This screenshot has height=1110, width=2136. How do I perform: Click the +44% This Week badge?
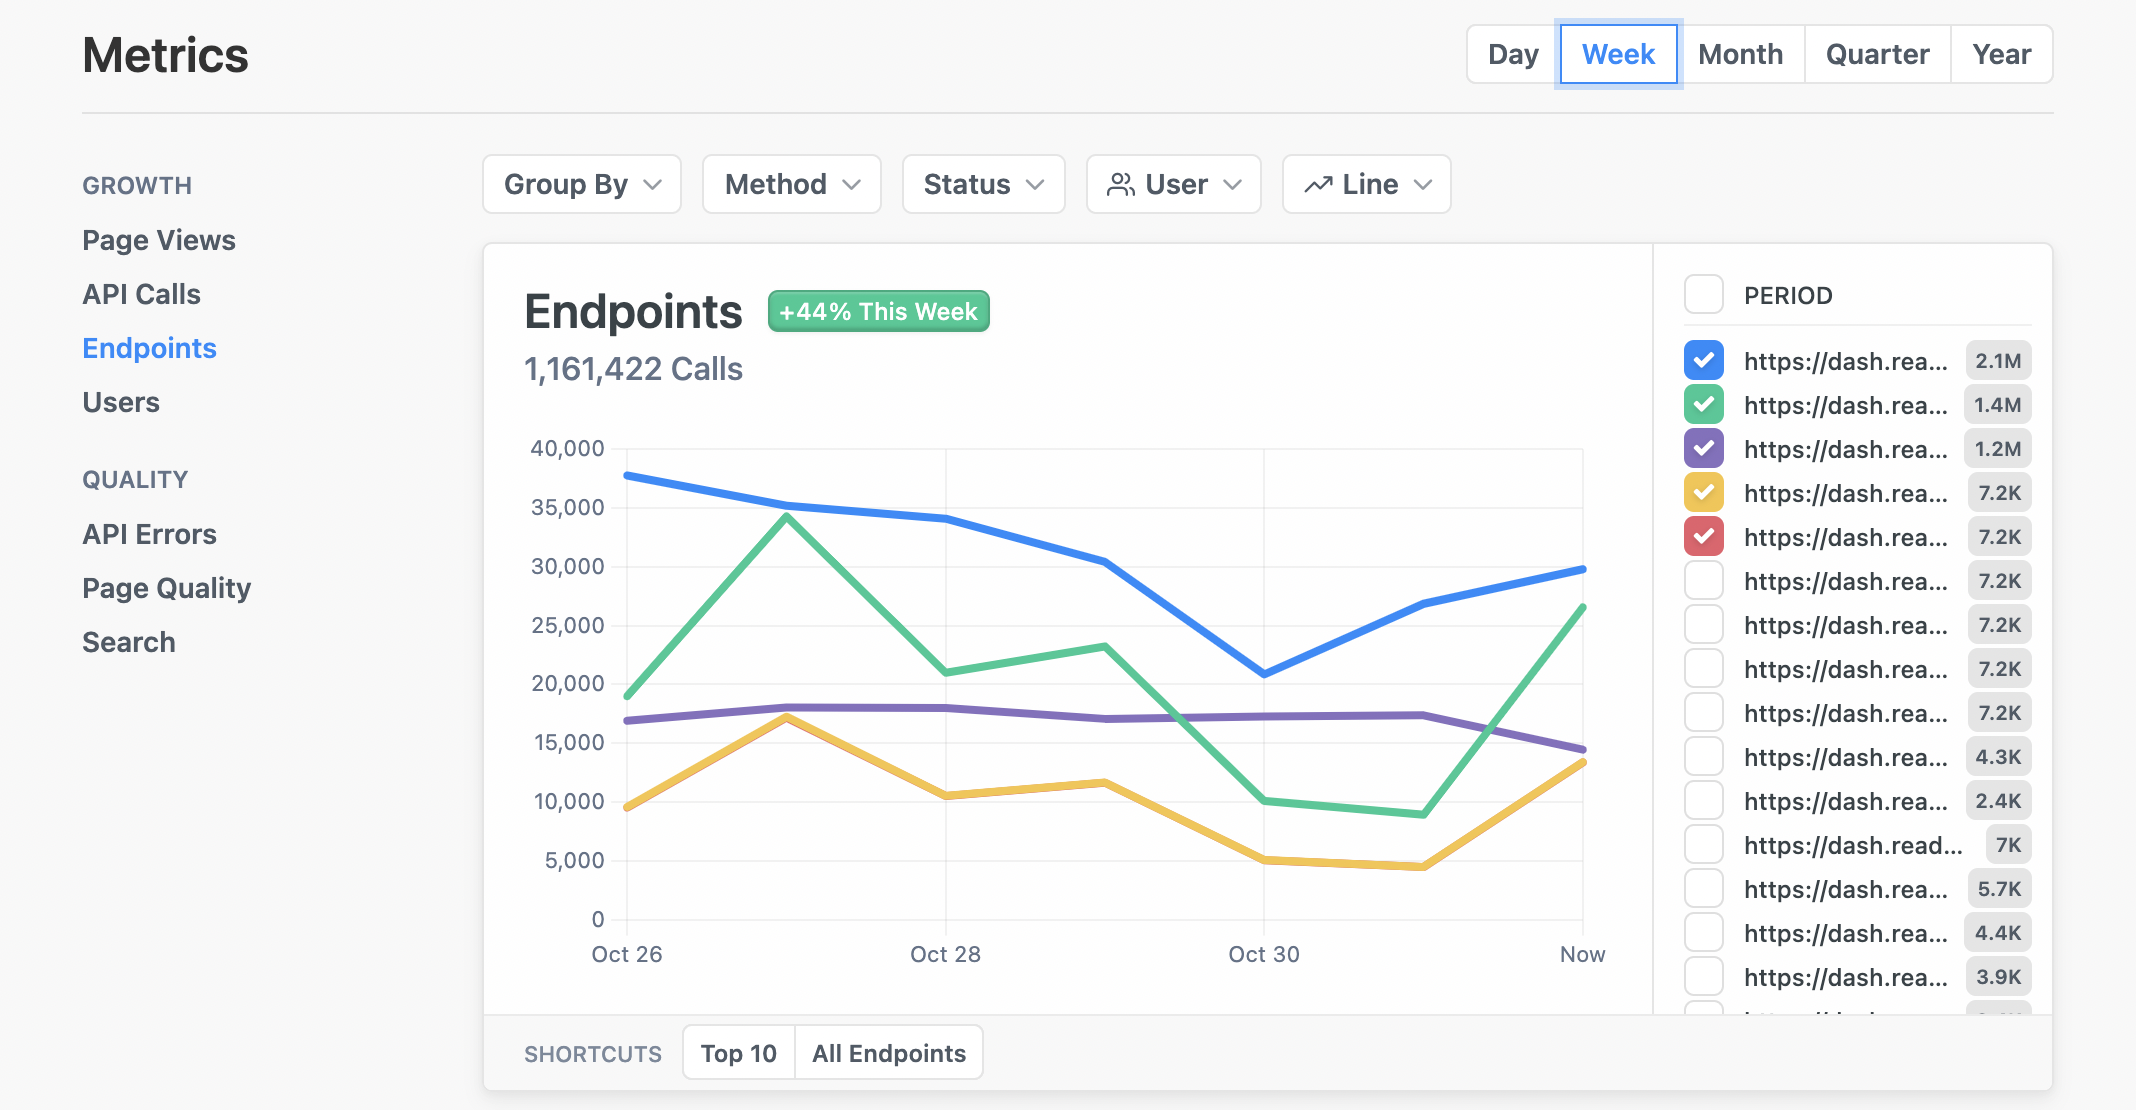pos(878,311)
